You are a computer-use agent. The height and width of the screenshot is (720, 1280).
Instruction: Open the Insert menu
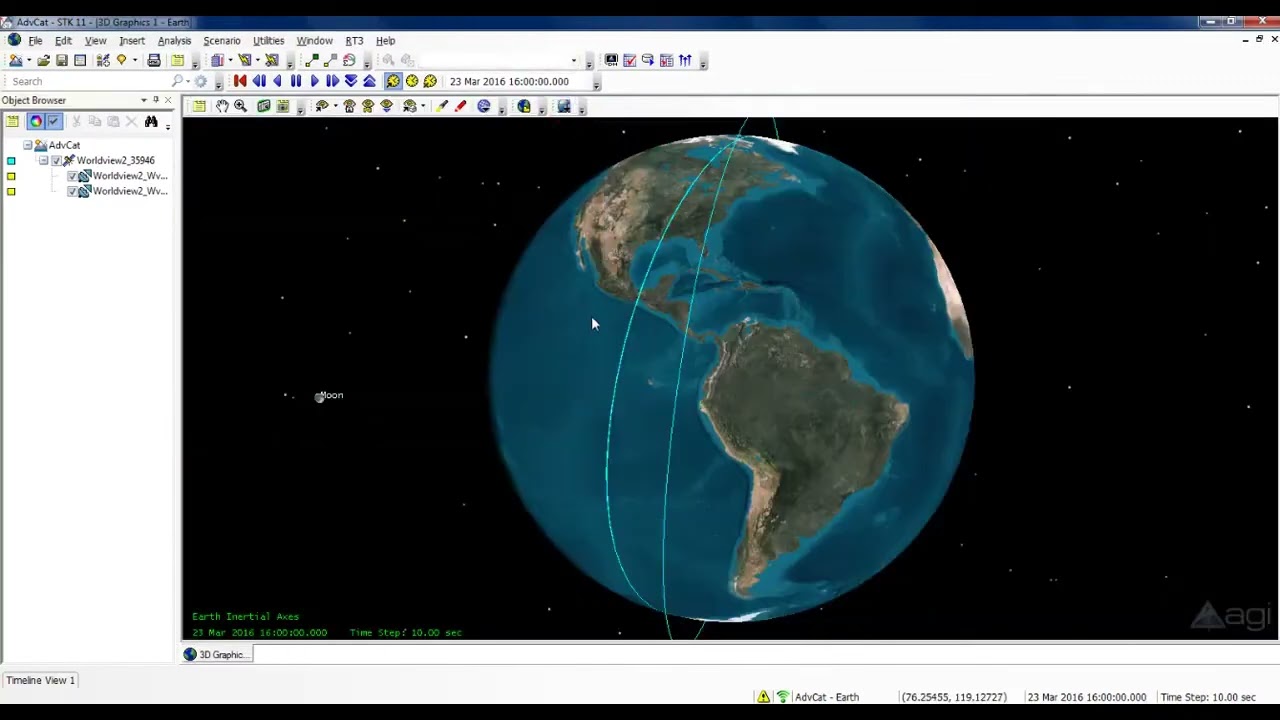[x=132, y=41]
